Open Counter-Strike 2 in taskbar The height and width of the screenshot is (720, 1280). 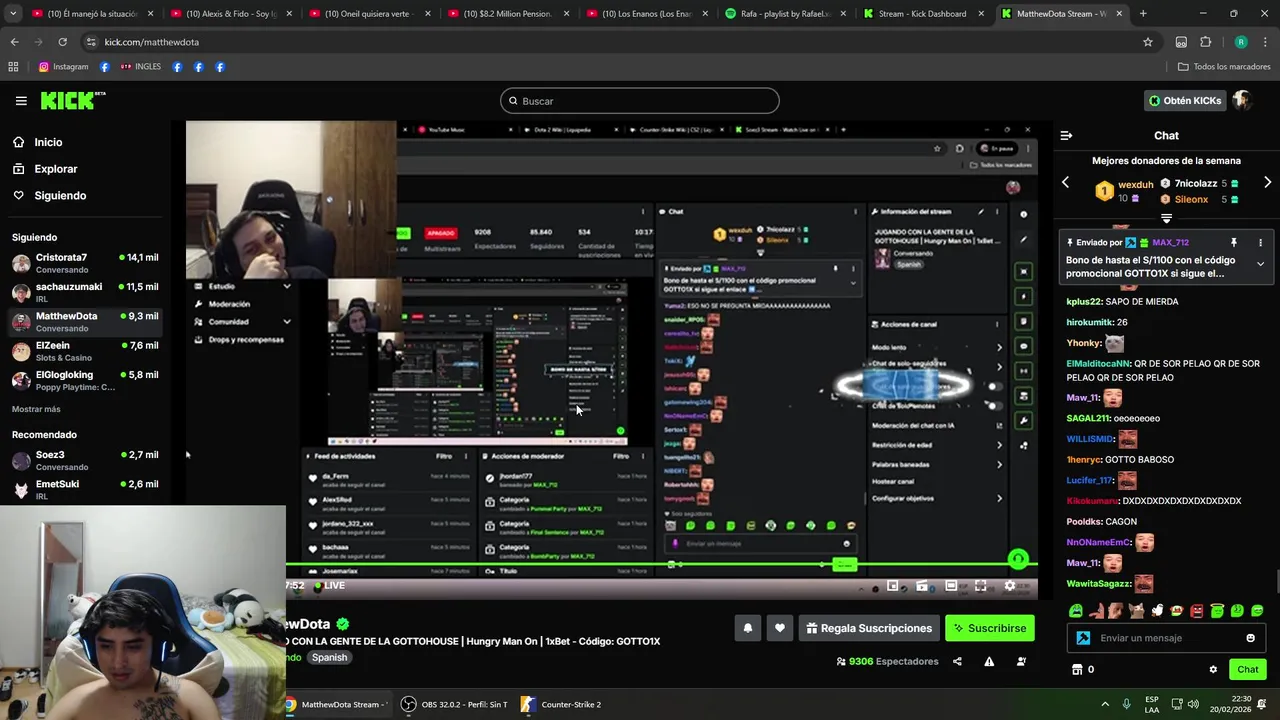tap(561, 704)
